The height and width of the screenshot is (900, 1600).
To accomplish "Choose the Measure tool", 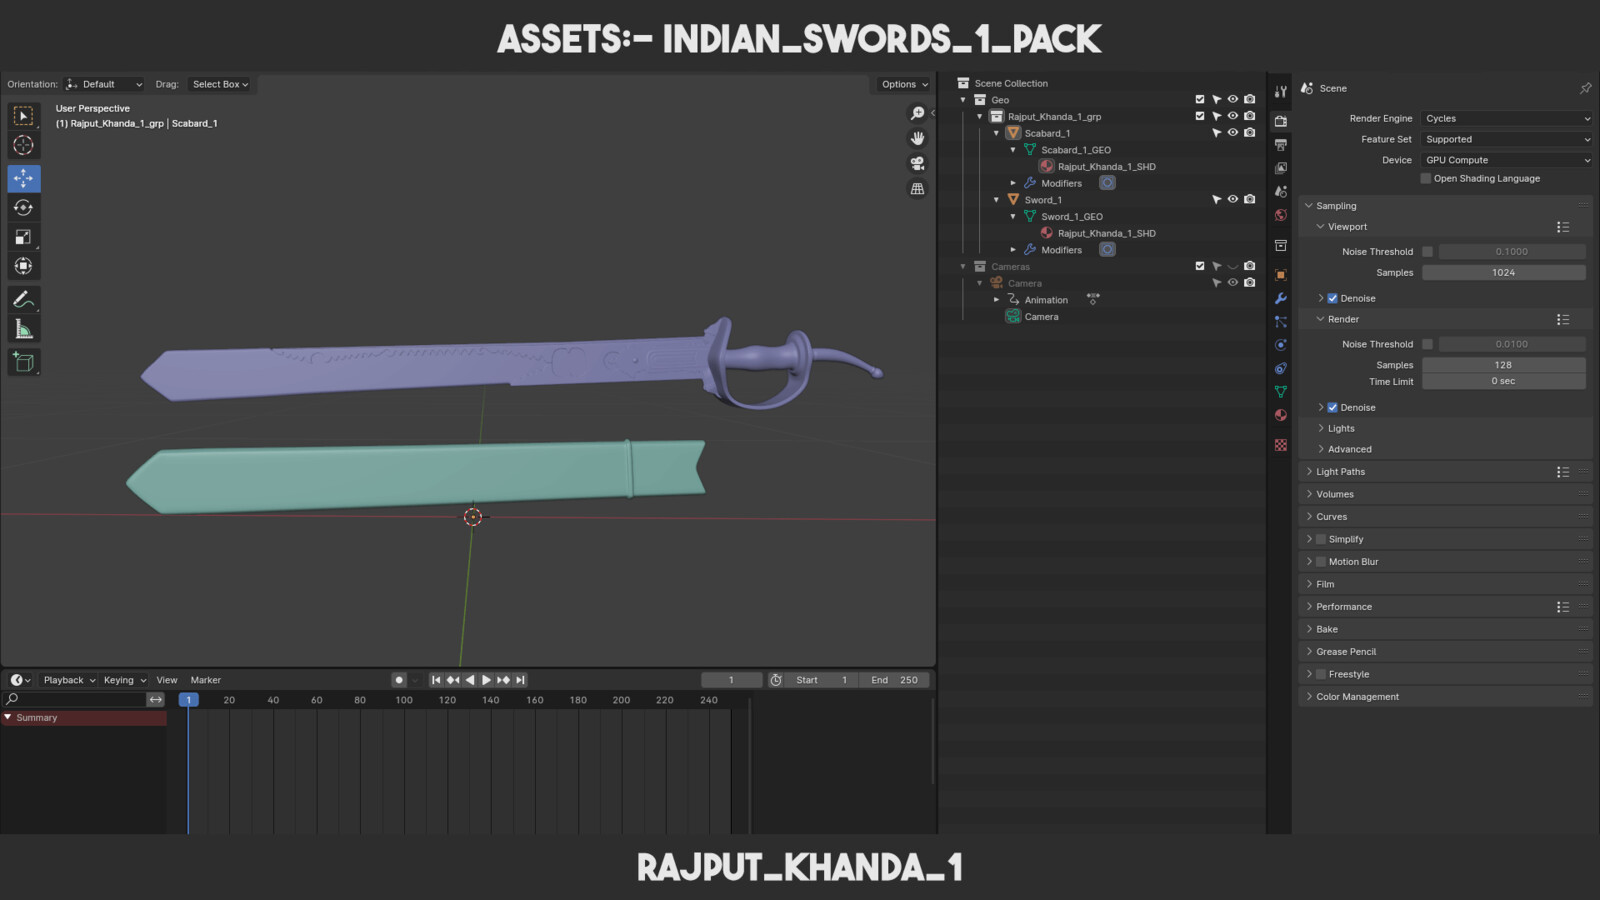I will click(24, 329).
